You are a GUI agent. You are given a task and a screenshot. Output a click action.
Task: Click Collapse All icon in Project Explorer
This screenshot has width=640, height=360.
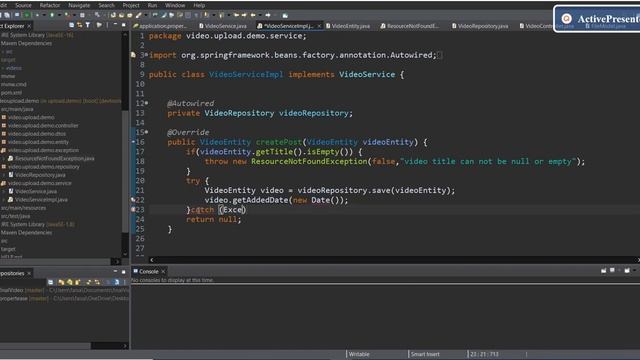tap(71, 25)
